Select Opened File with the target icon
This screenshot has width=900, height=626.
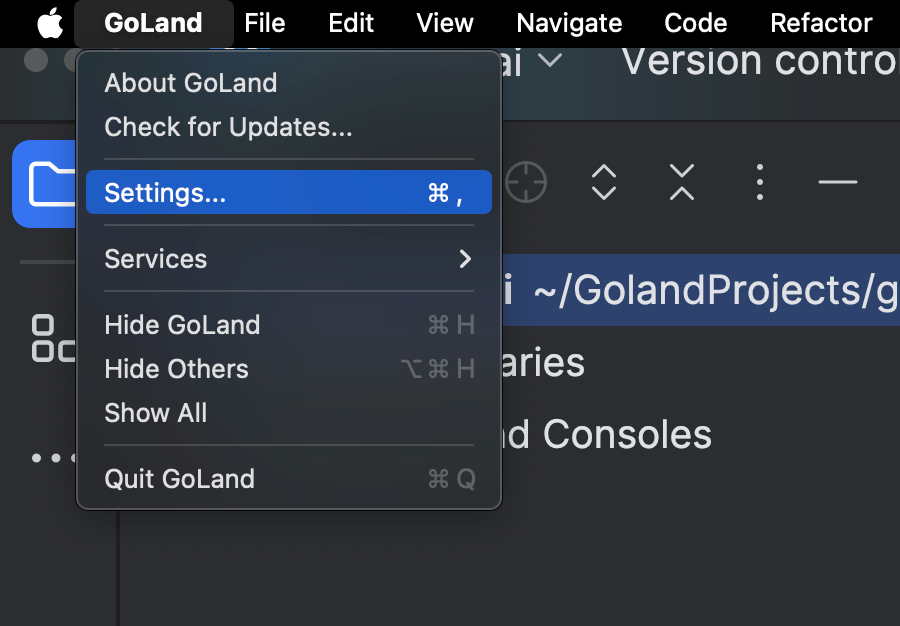[526, 182]
